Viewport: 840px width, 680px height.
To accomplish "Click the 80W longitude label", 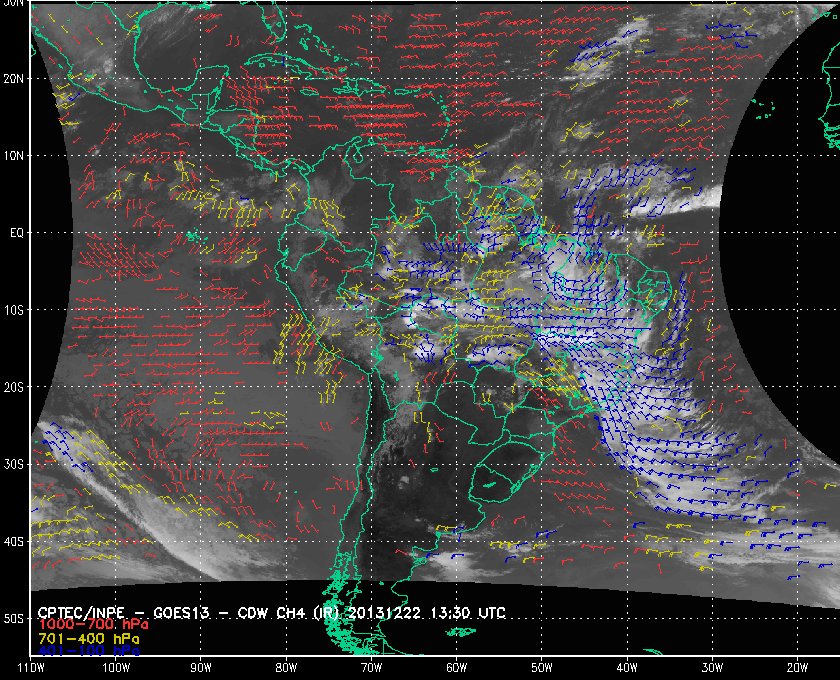I will pyautogui.click(x=286, y=668).
